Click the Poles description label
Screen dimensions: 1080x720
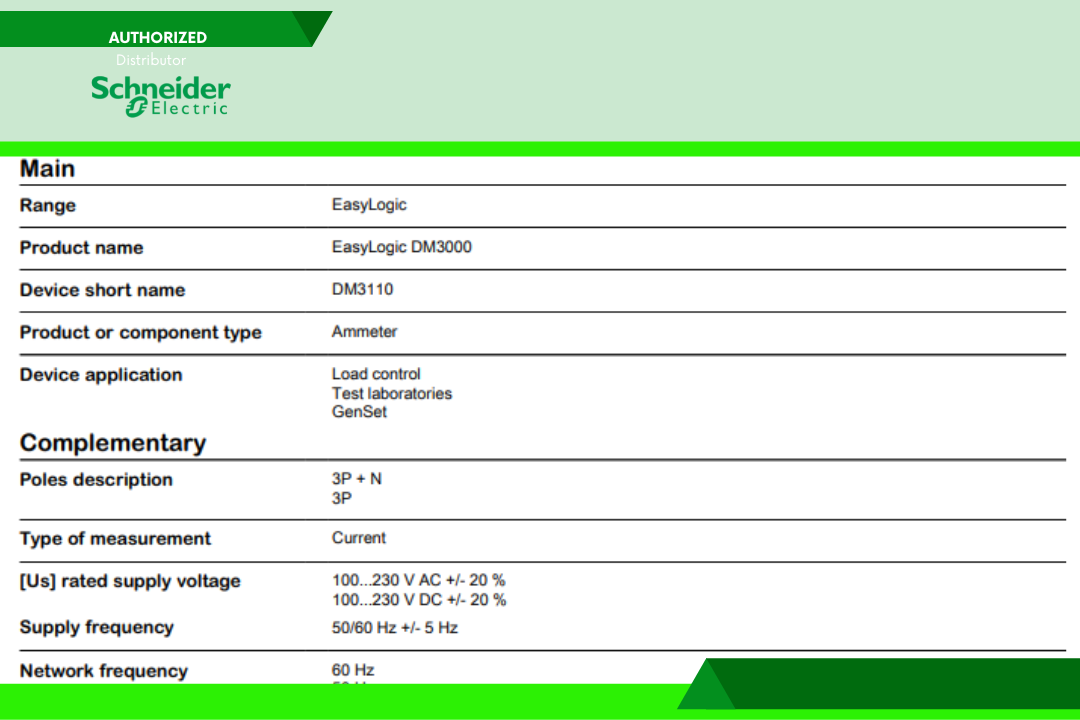(x=96, y=480)
